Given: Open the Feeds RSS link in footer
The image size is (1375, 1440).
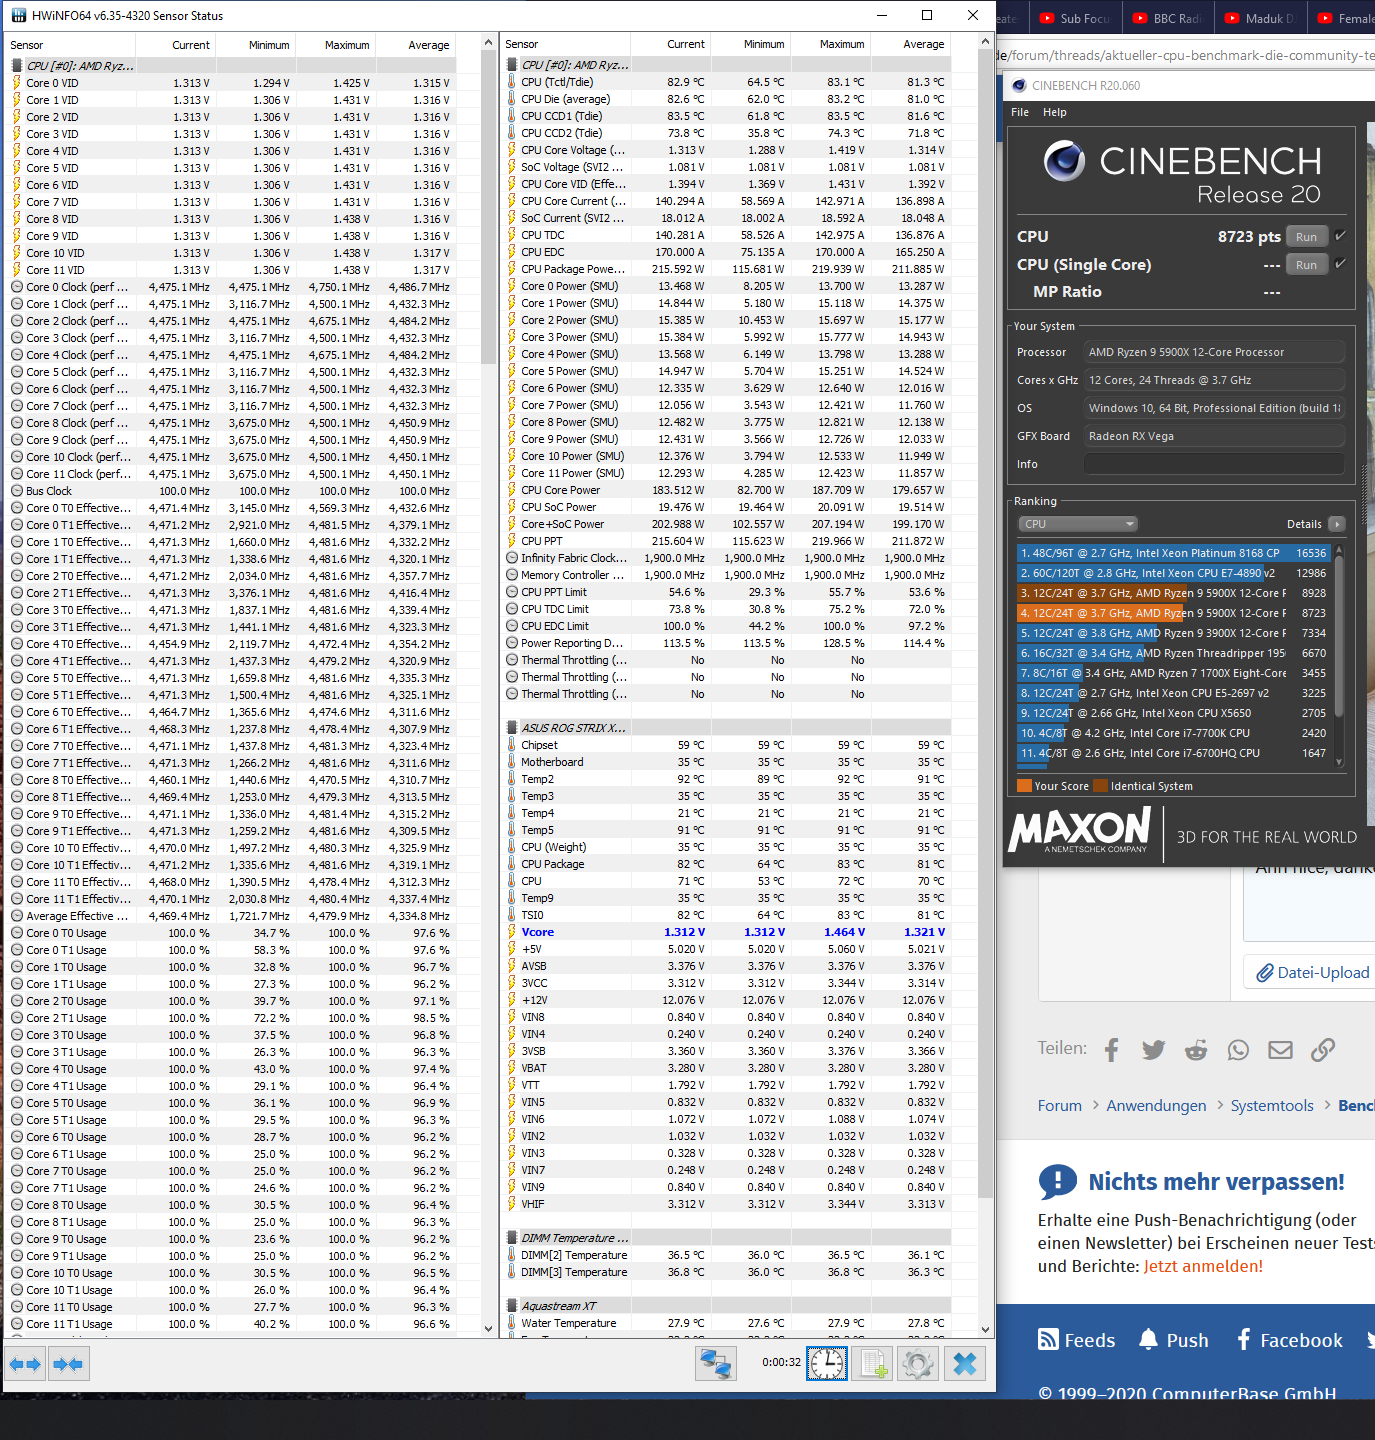Looking at the screenshot, I should (x=1076, y=1340).
